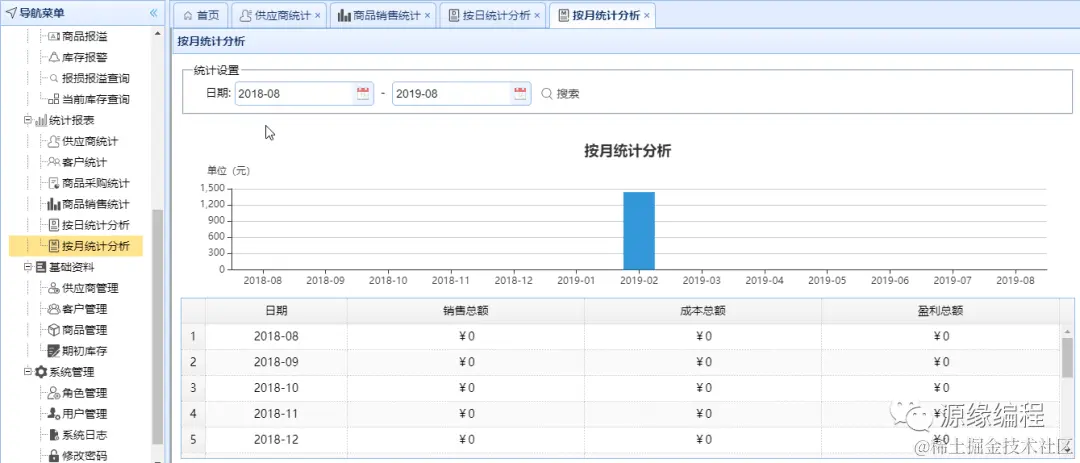Viewport: 1080px width, 463px height.
Task: Open 商品报溢 in the sidebar
Action: pyautogui.click(x=84, y=36)
